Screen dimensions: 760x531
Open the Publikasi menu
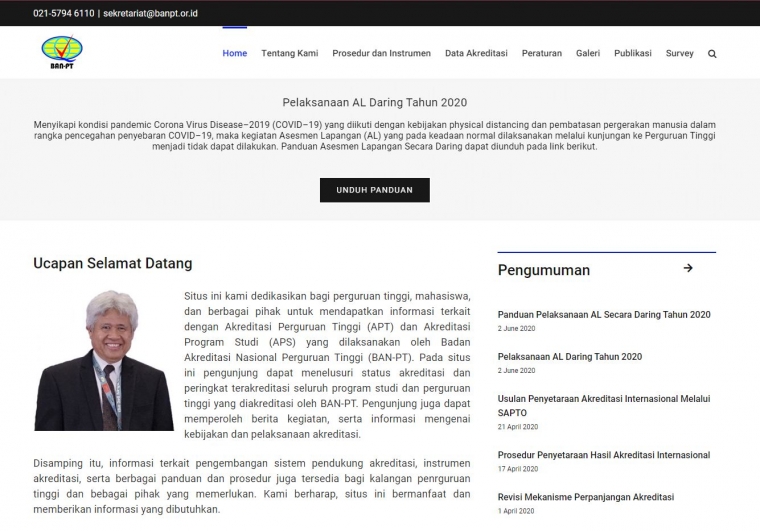633,53
